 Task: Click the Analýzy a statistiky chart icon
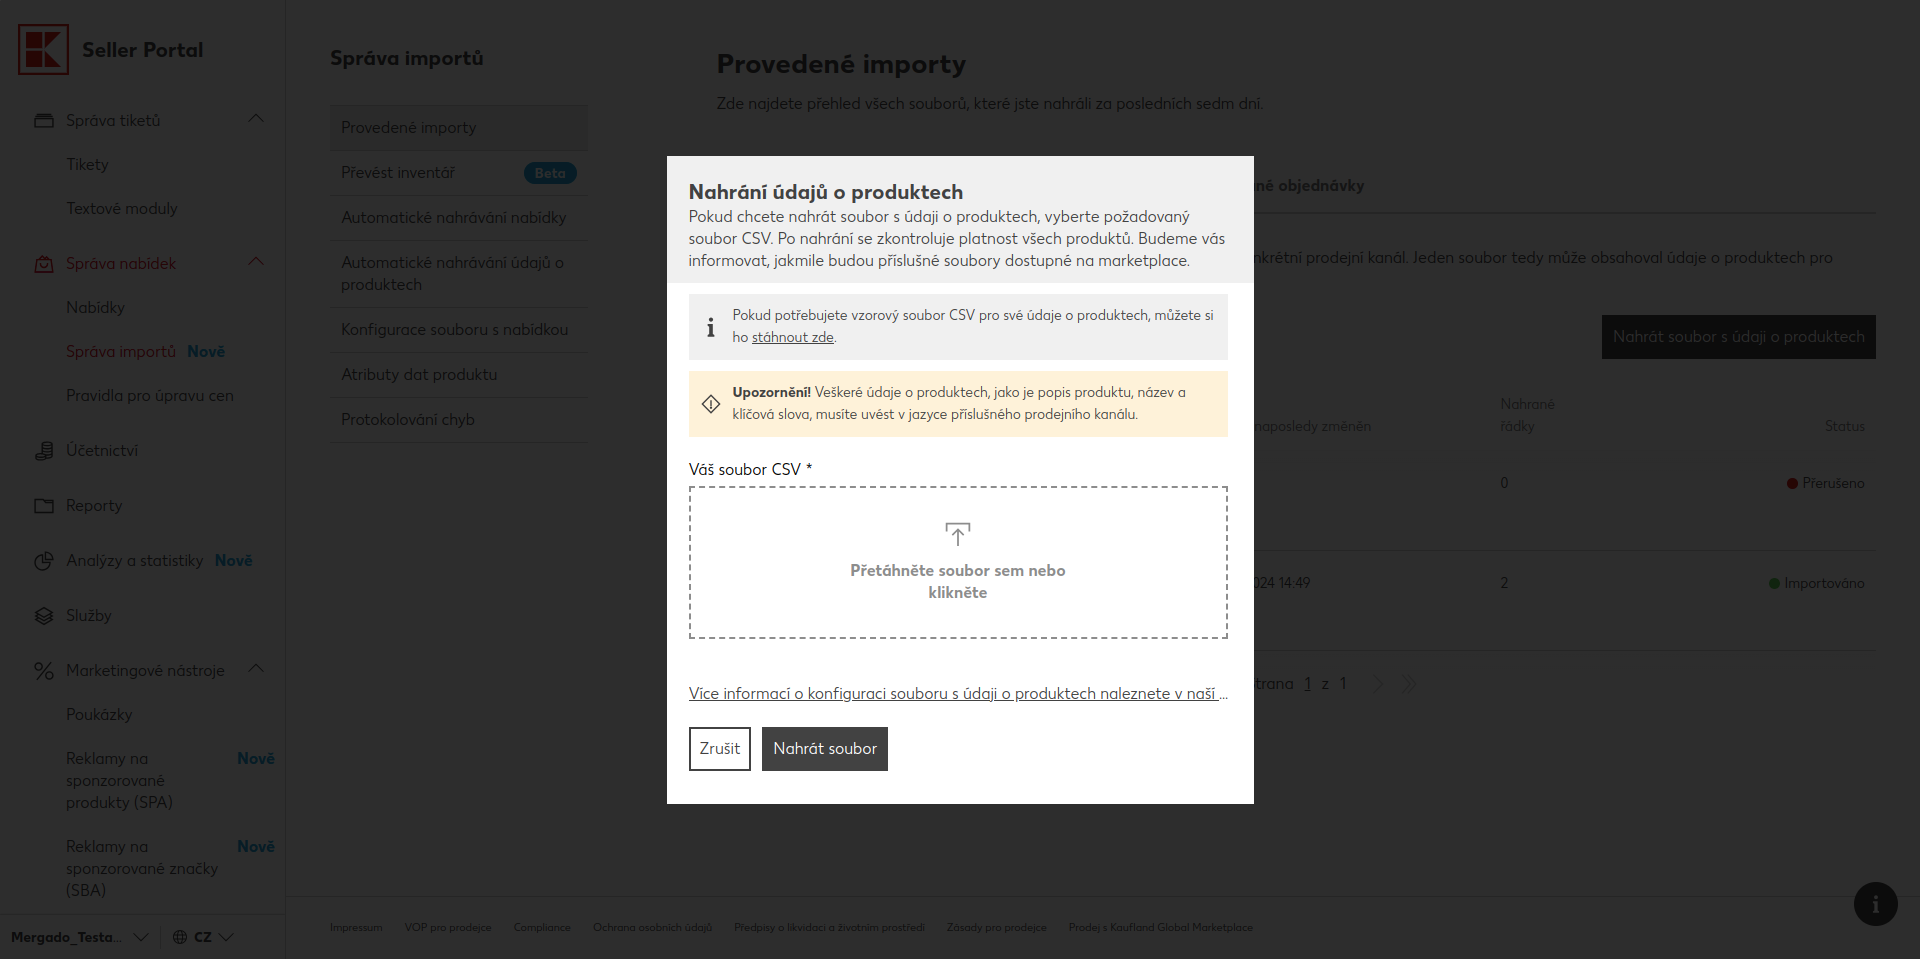44,561
